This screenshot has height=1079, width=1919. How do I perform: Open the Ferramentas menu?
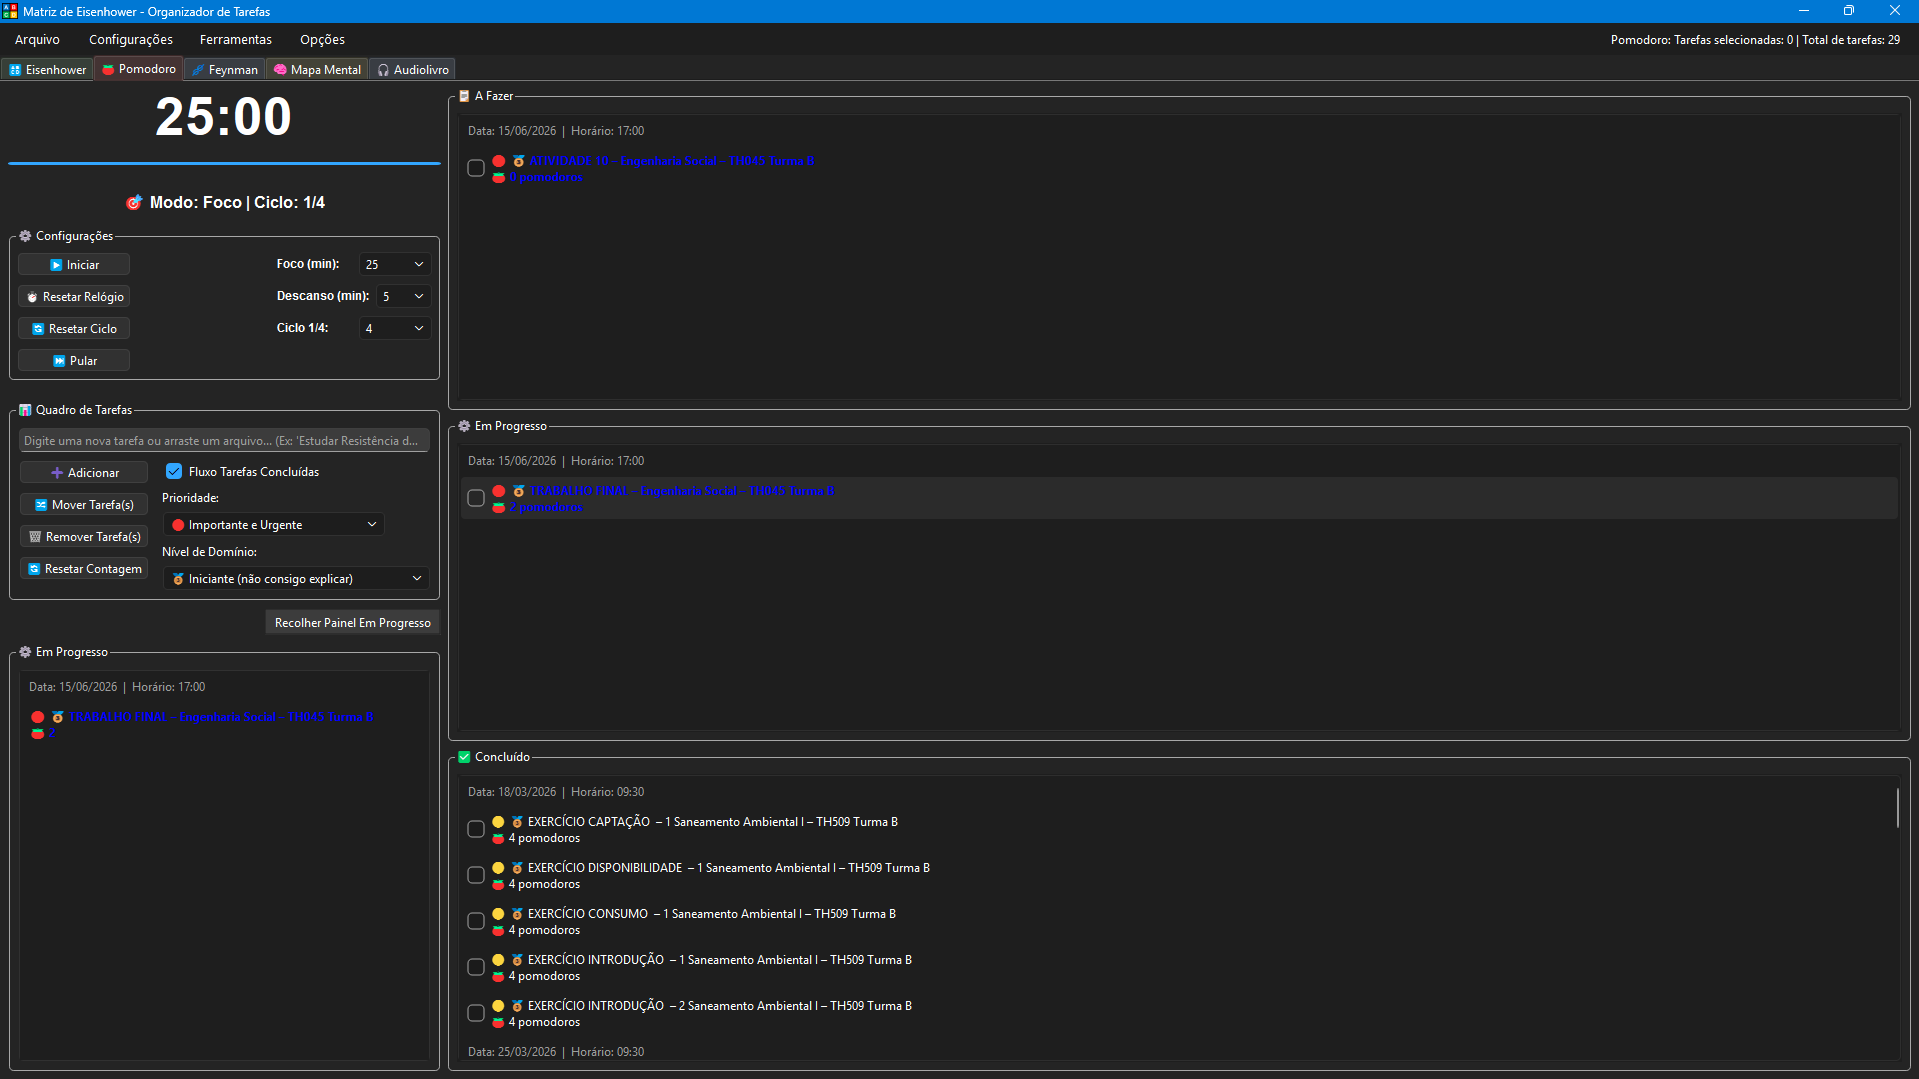(236, 40)
